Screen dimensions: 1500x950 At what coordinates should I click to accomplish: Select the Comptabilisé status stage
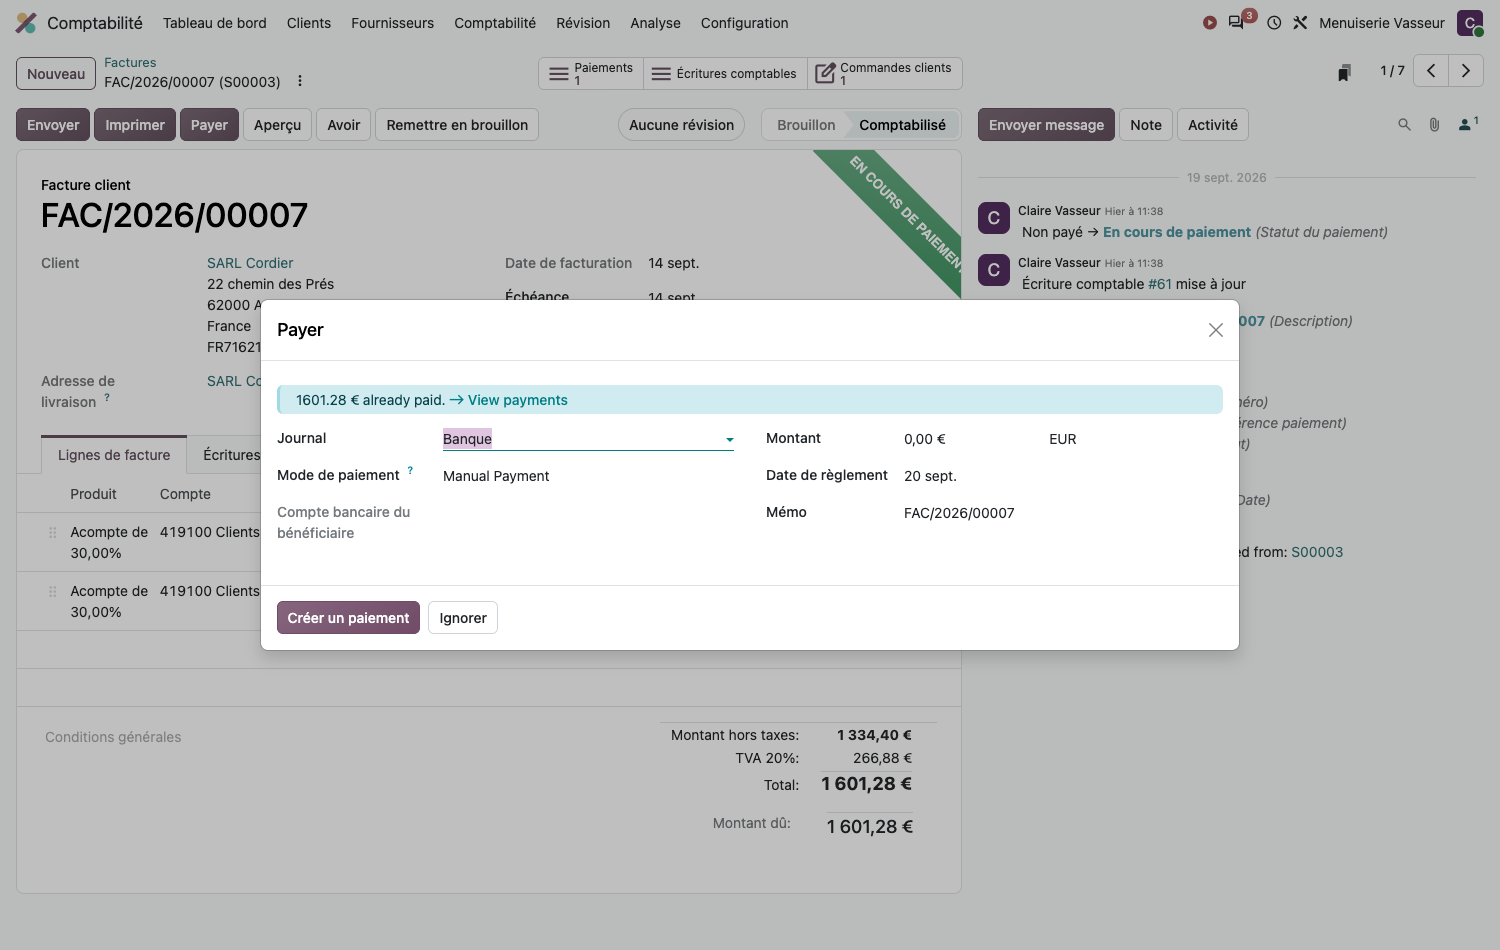pyautogui.click(x=902, y=125)
